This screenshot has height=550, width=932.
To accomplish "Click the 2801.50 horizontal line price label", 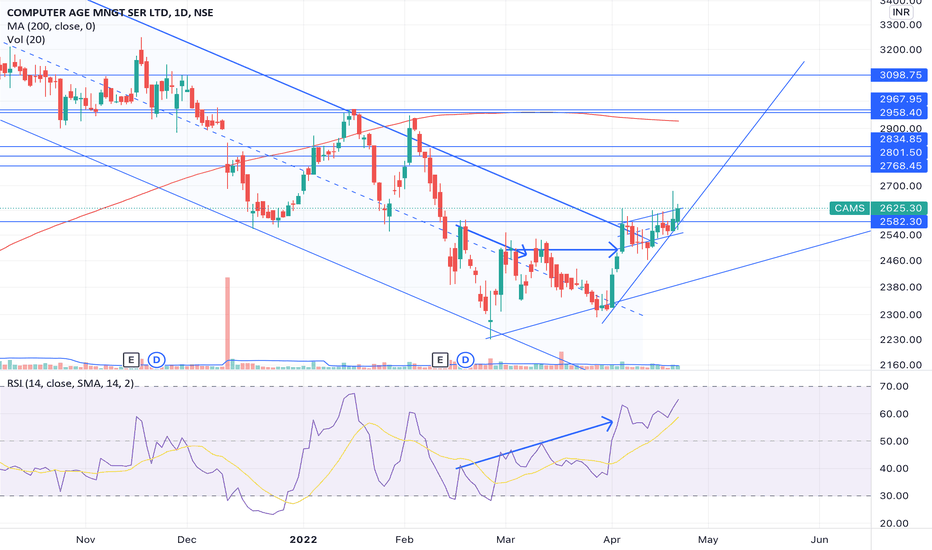I will coord(900,152).
